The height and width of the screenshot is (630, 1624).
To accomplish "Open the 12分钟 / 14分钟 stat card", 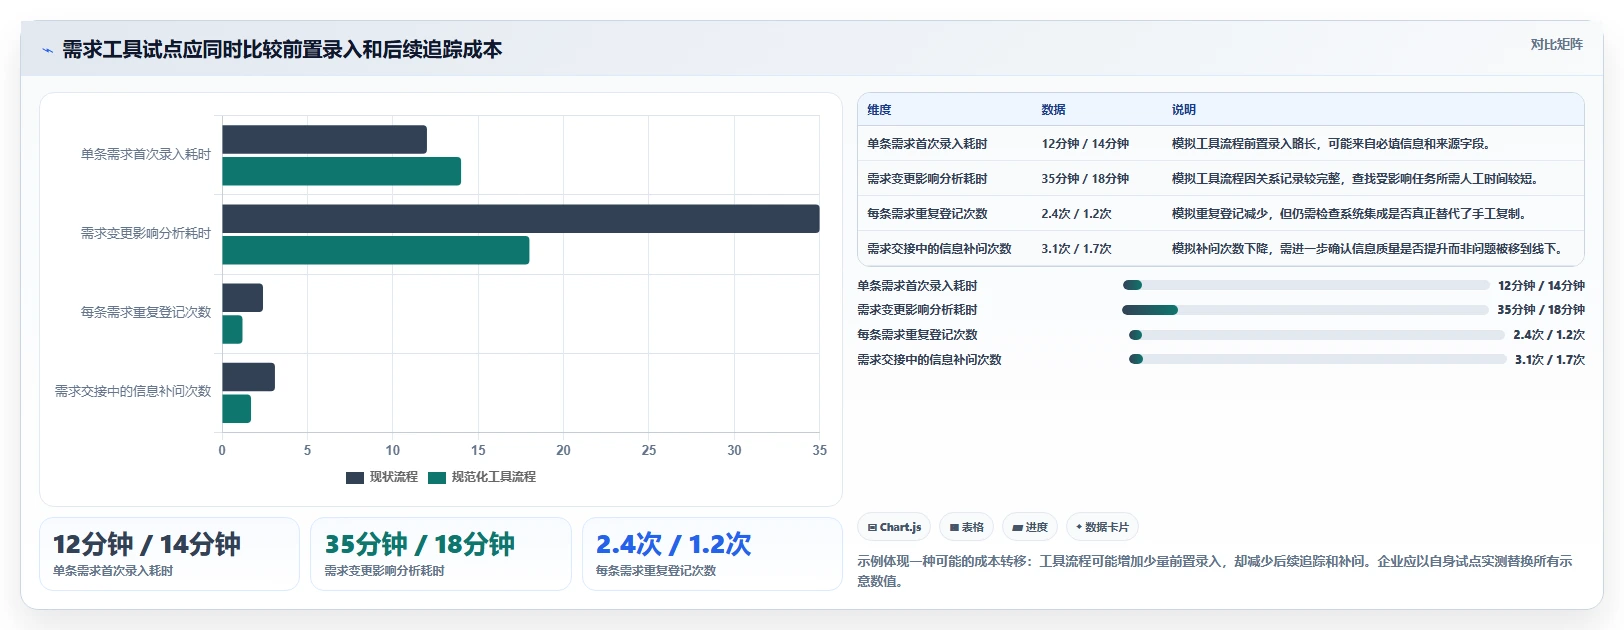I will (x=169, y=553).
